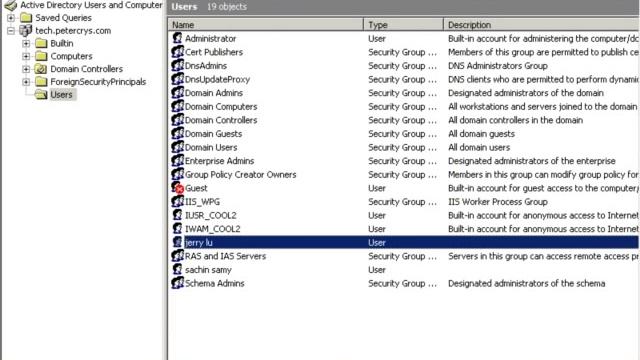
Task: Select the Domain Admins group name
Action: click(214, 93)
